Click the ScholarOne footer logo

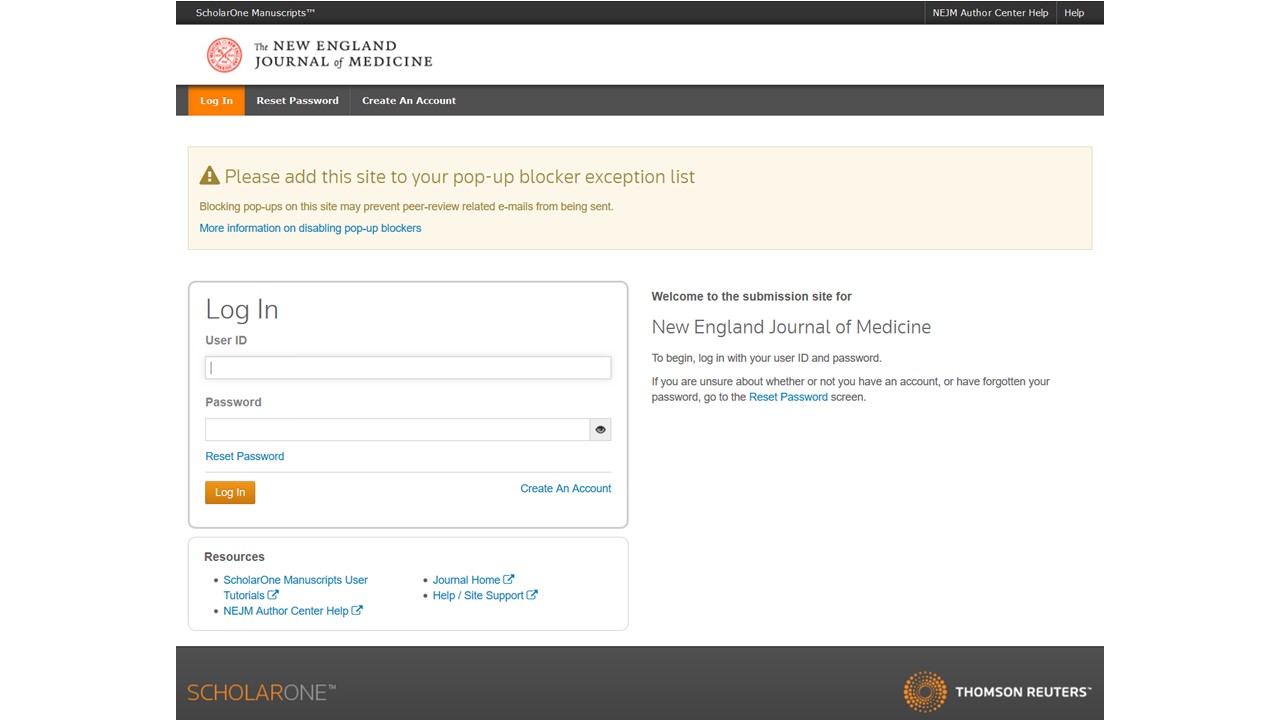click(x=261, y=692)
